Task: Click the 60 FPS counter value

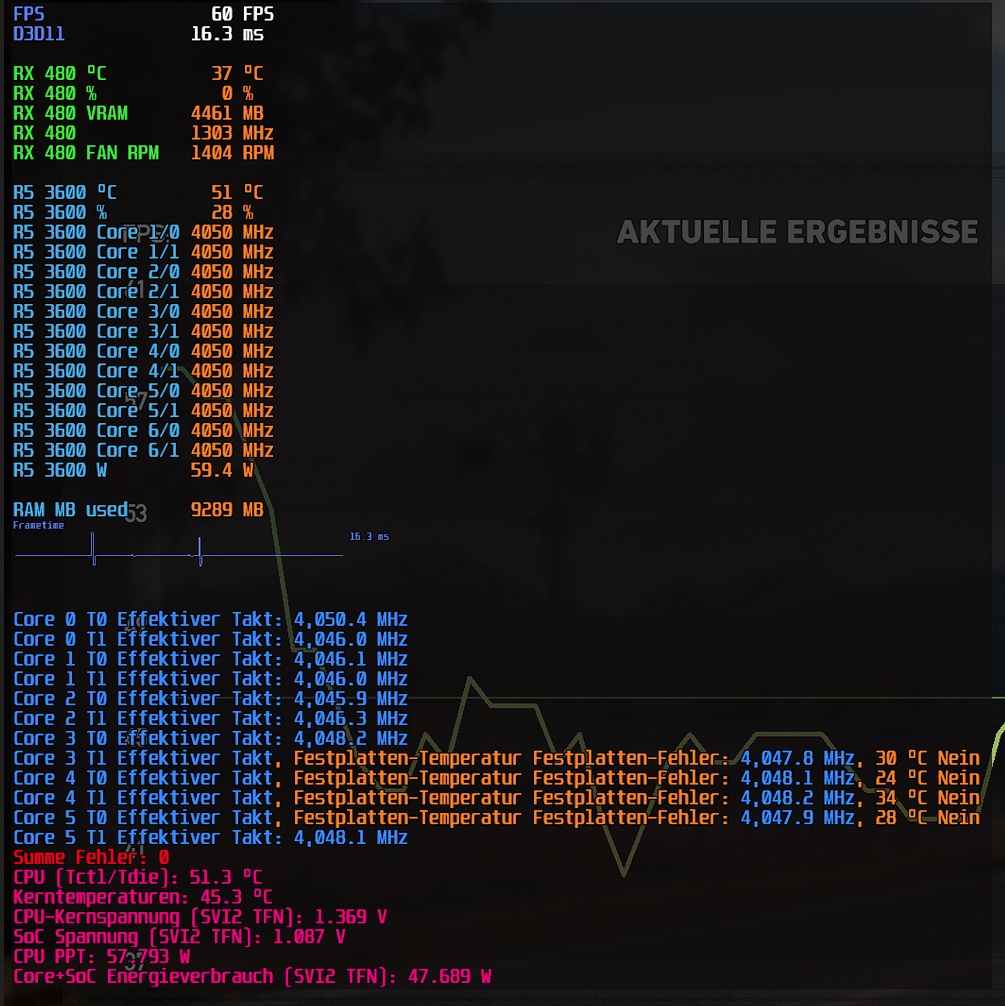Action: pyautogui.click(x=243, y=14)
